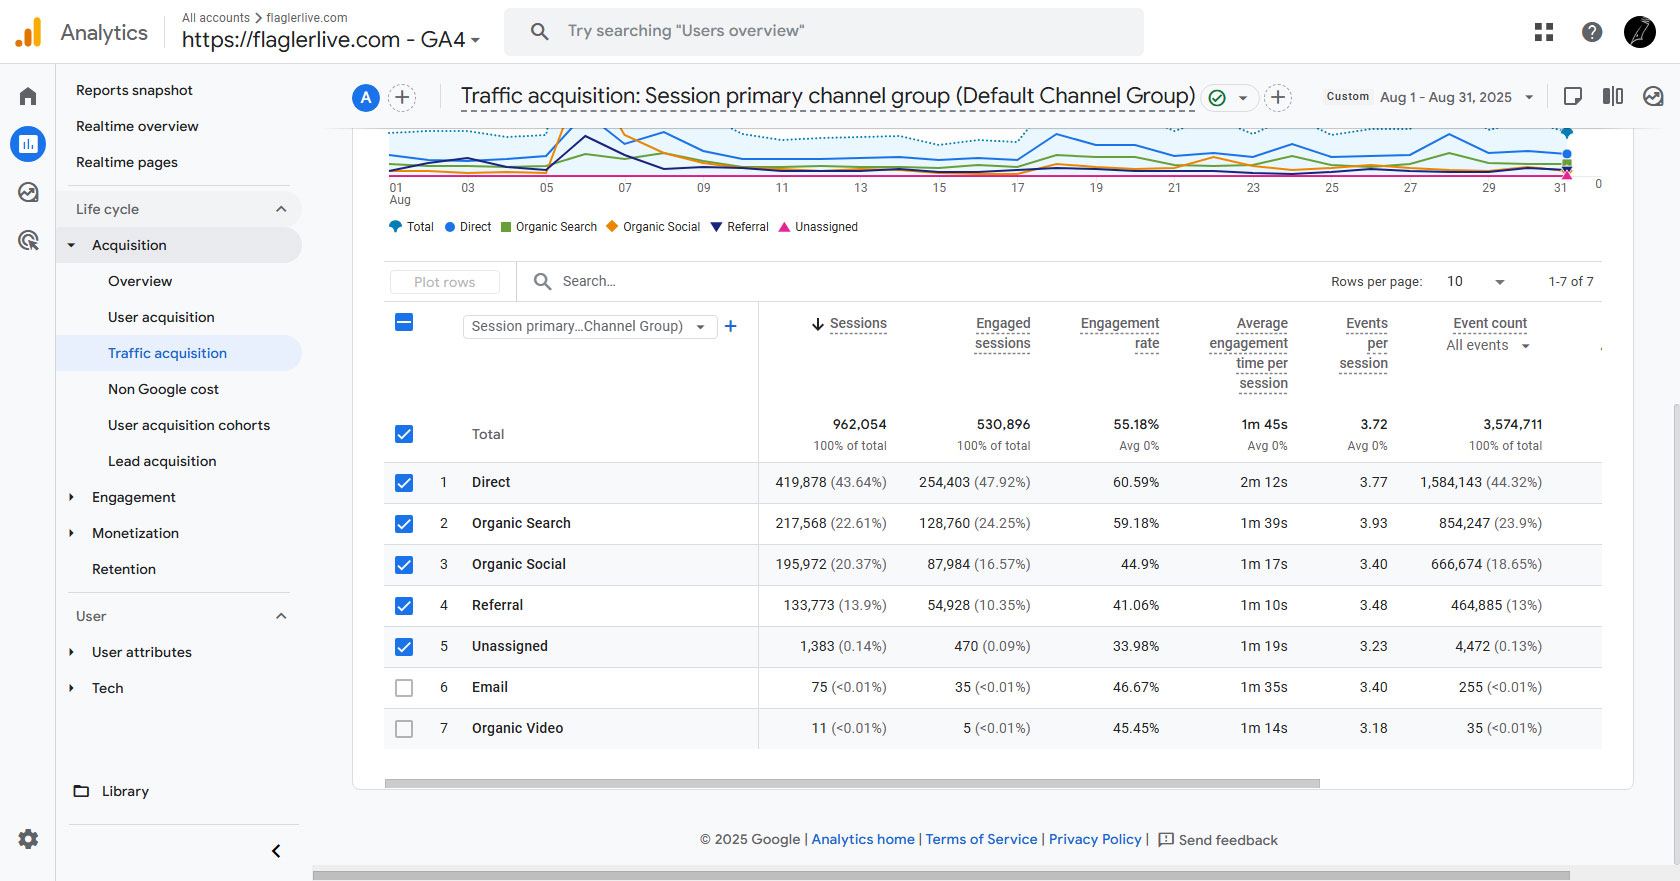Image resolution: width=1680 pixels, height=881 pixels.
Task: Click the Direct legend blue marker
Action: 450,227
